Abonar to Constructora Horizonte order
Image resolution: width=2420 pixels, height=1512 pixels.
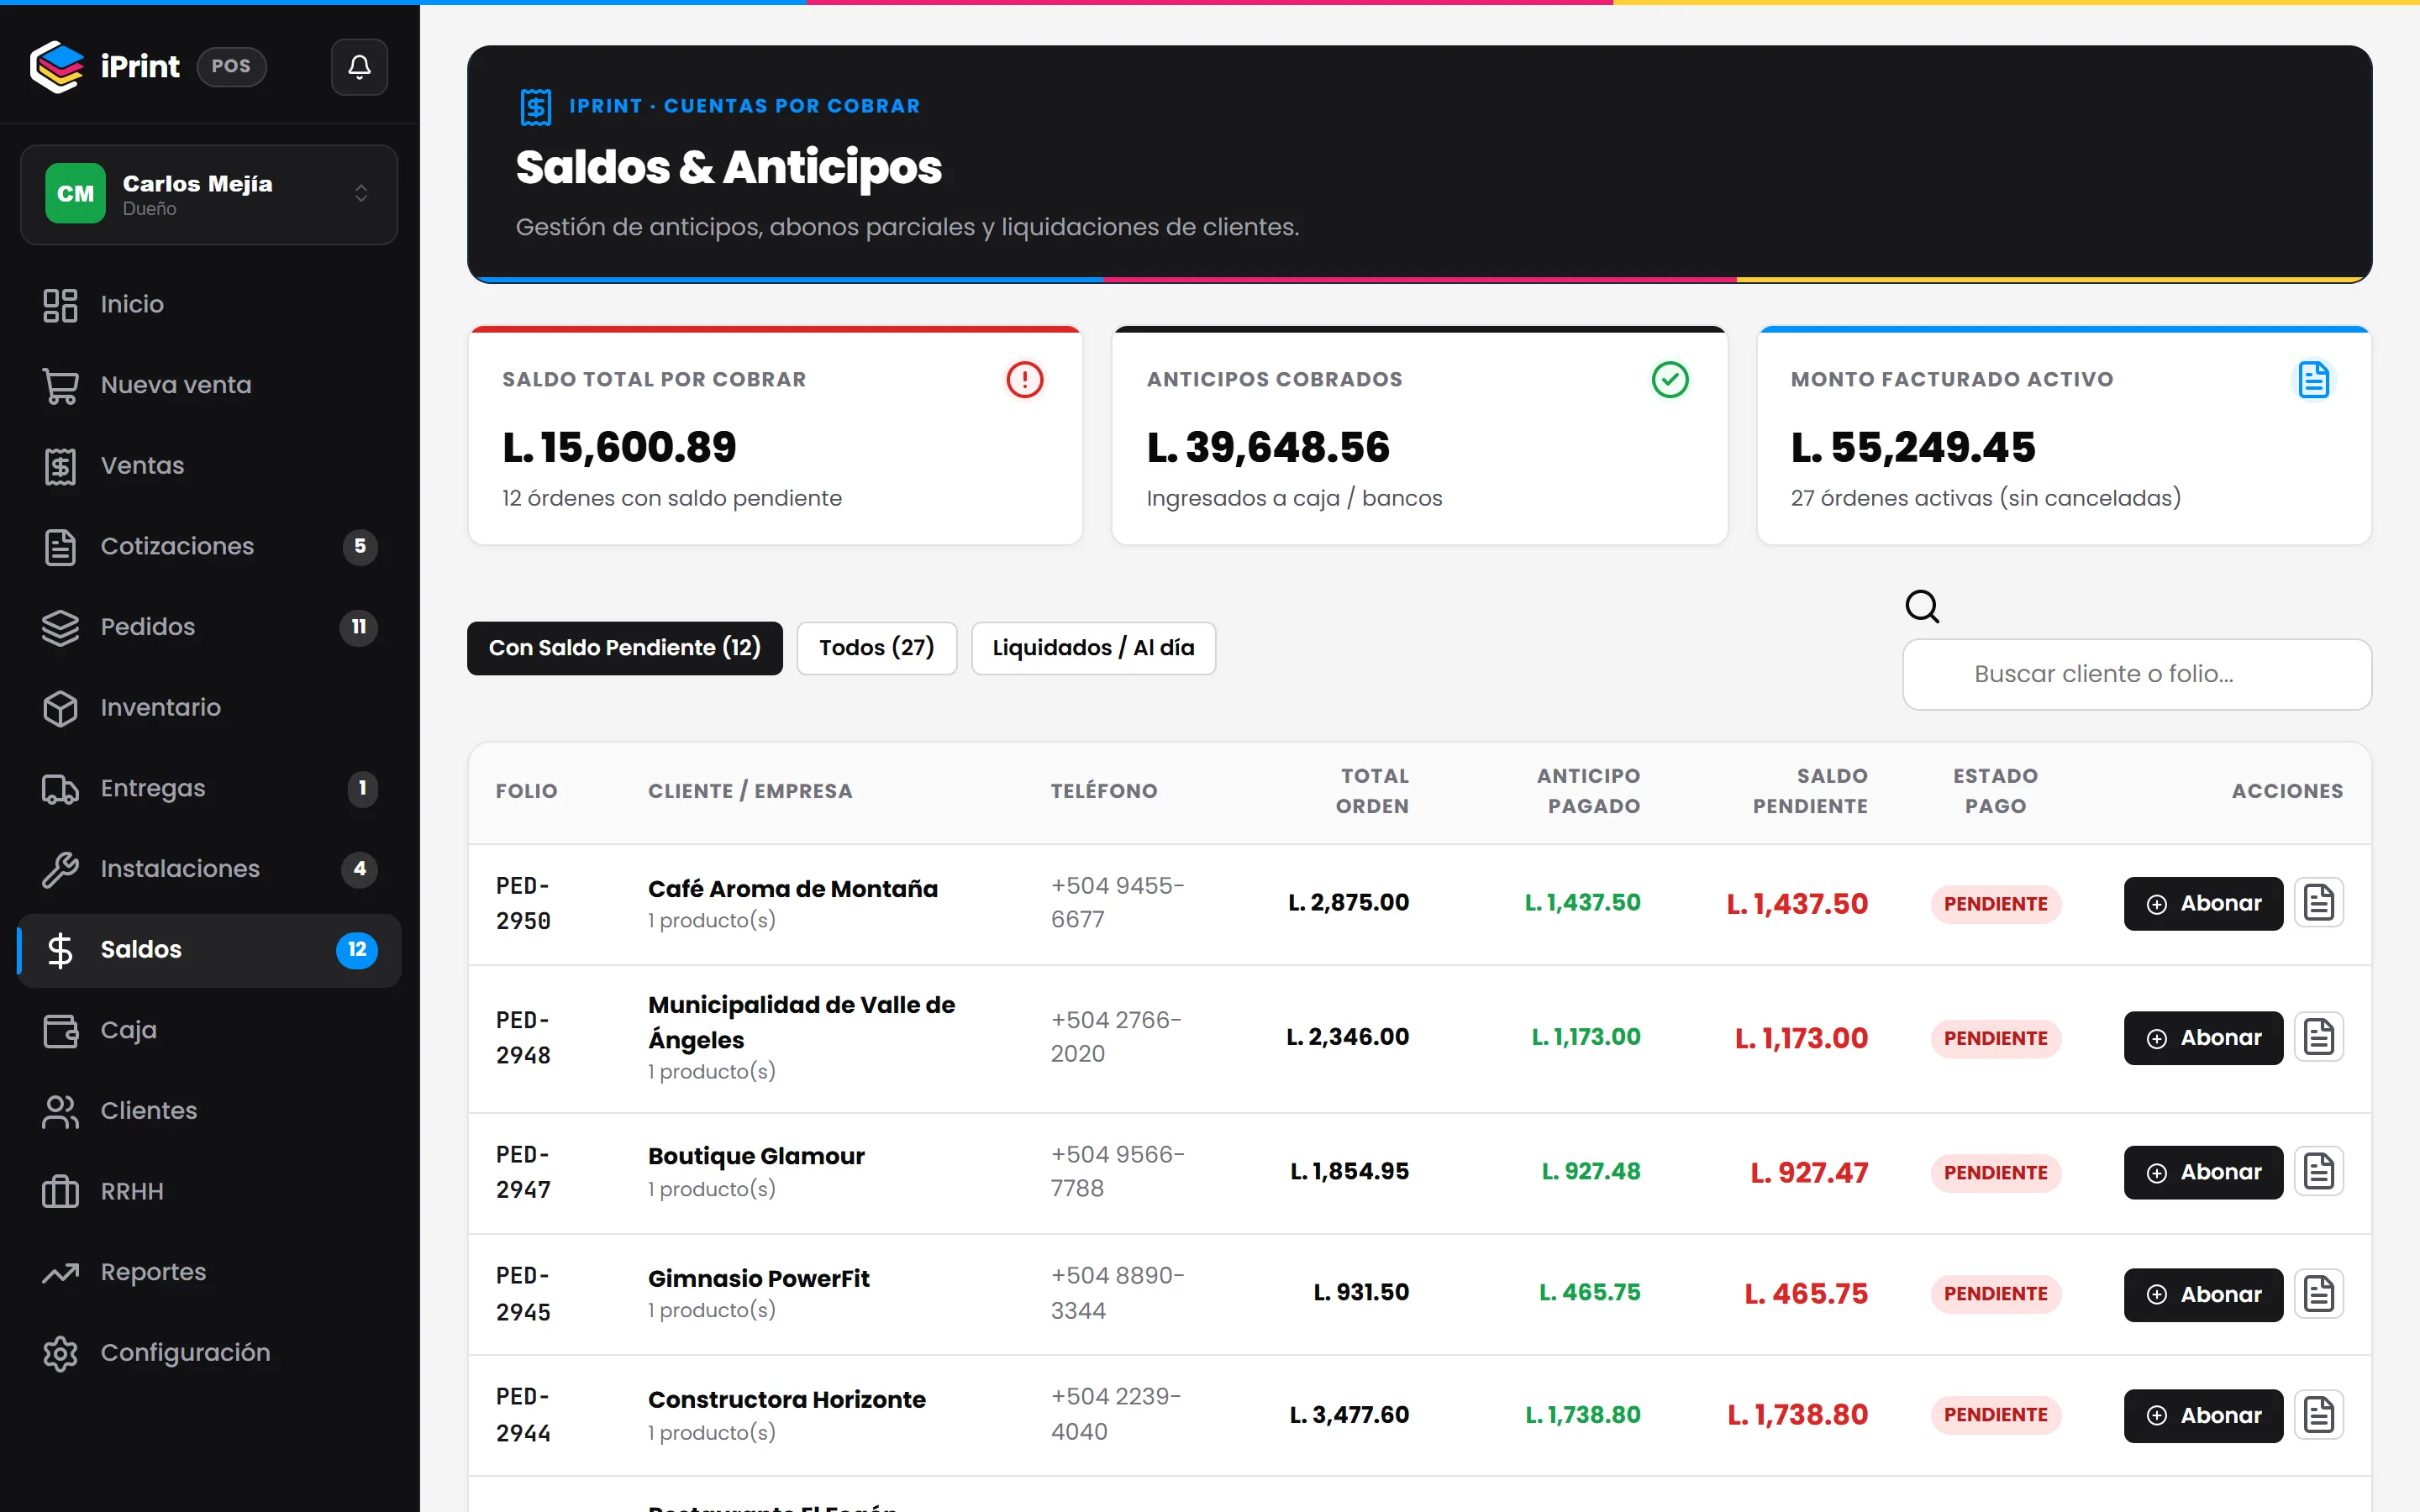(2203, 1416)
